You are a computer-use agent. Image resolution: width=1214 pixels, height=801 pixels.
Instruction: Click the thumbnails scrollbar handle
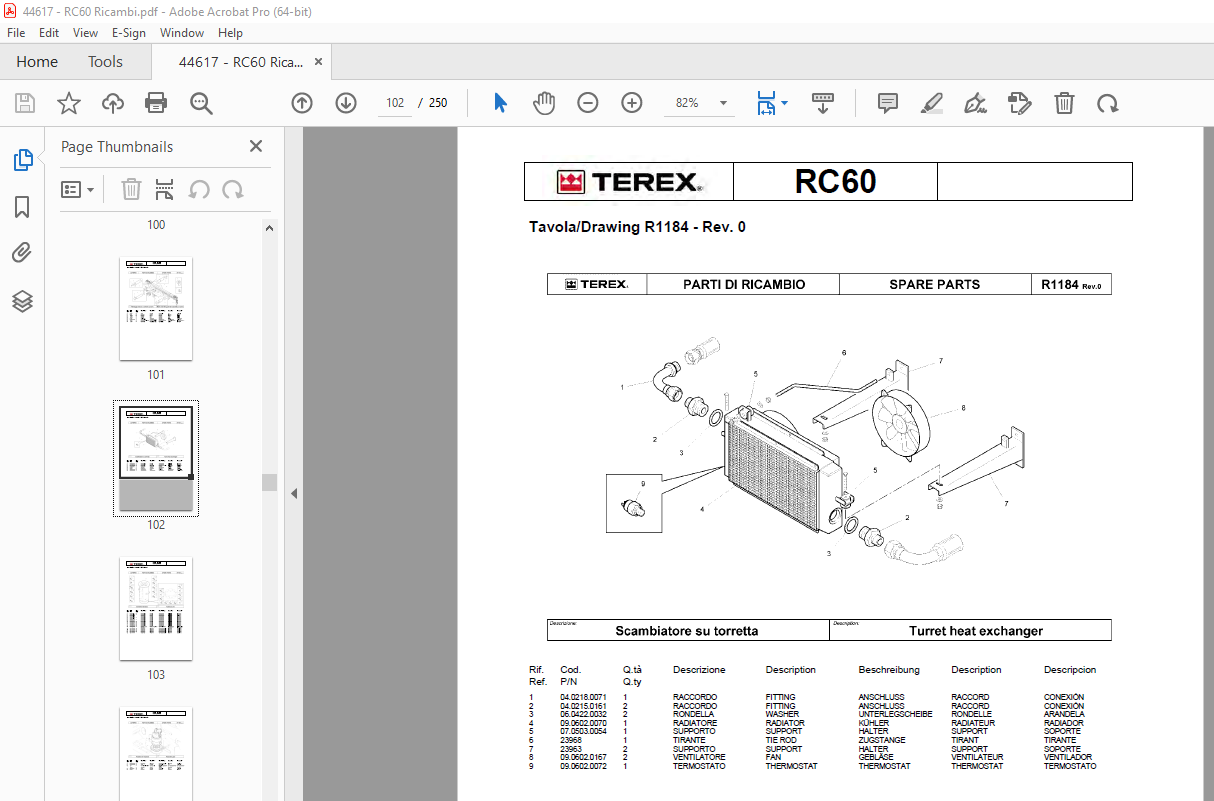click(269, 482)
